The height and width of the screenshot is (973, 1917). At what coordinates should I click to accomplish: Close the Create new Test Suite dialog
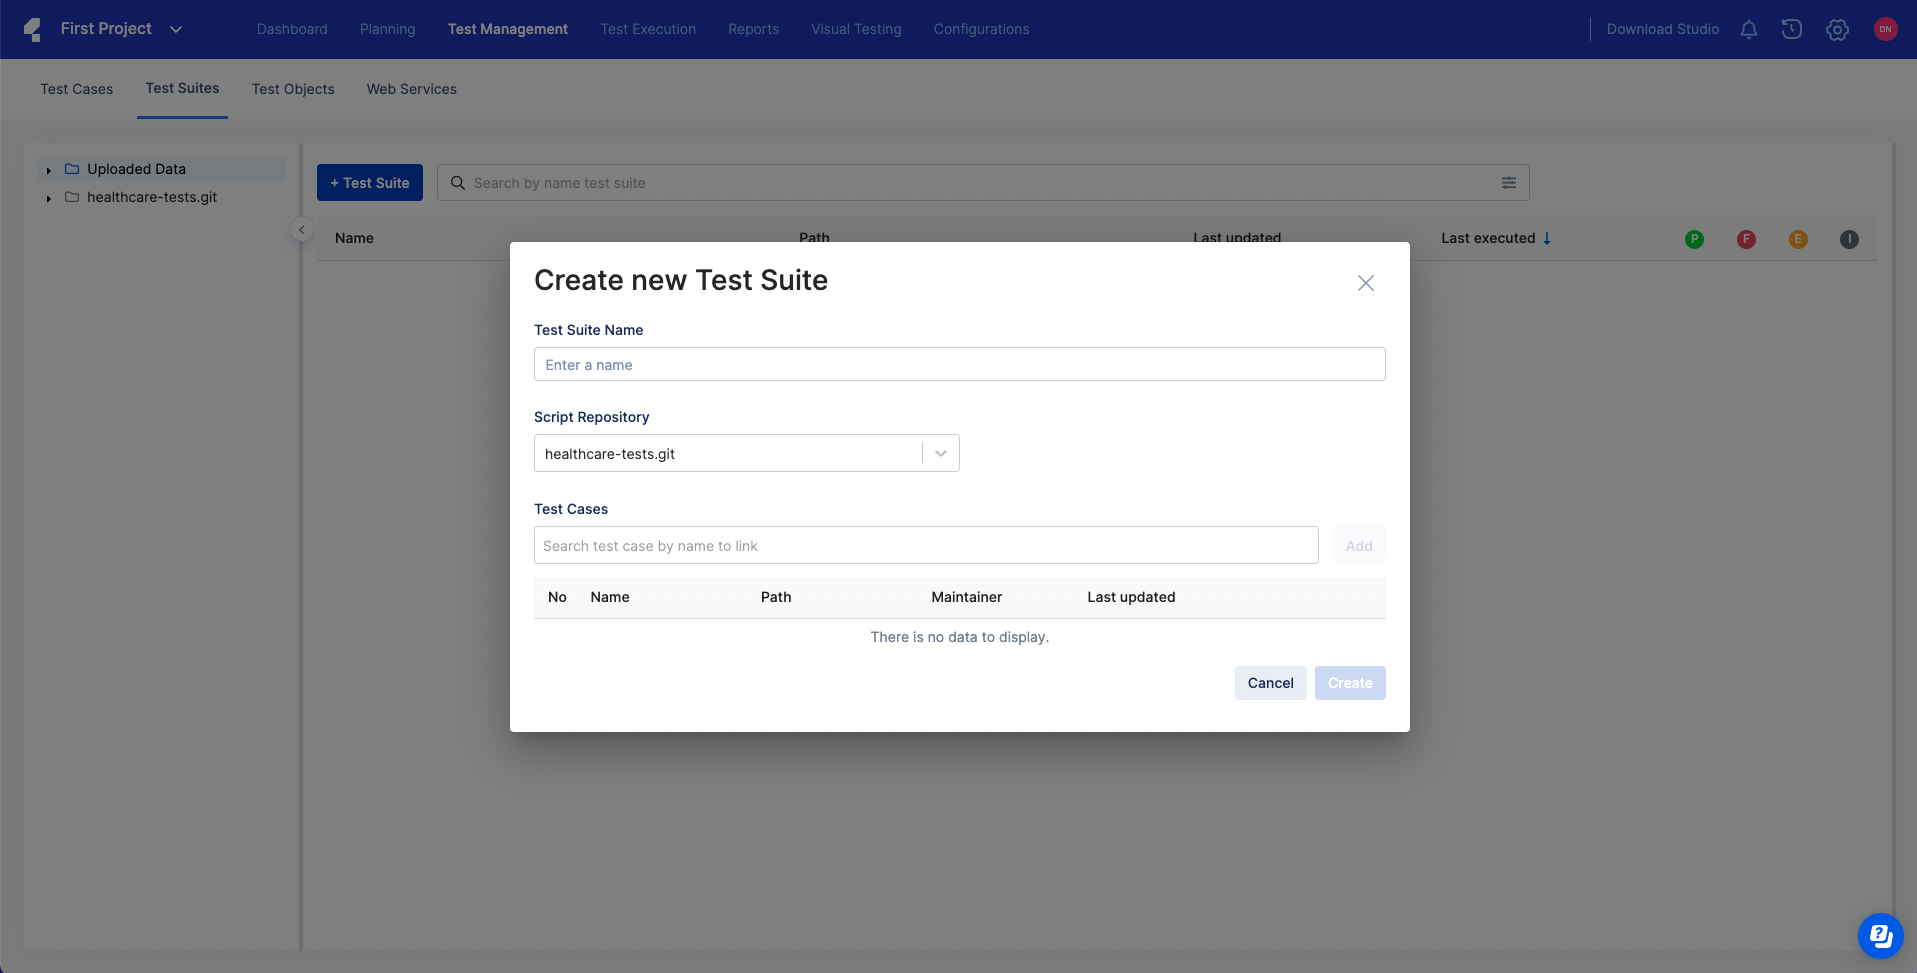pos(1366,283)
